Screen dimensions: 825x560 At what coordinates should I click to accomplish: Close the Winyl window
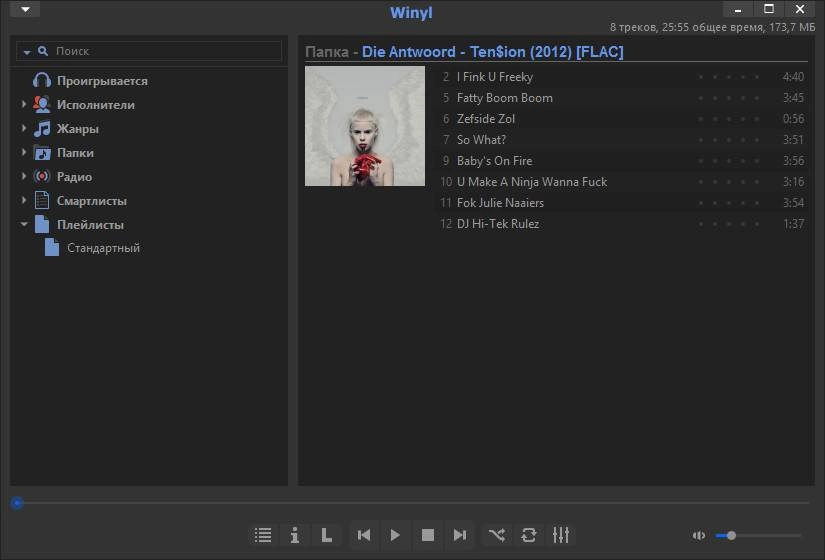800,9
